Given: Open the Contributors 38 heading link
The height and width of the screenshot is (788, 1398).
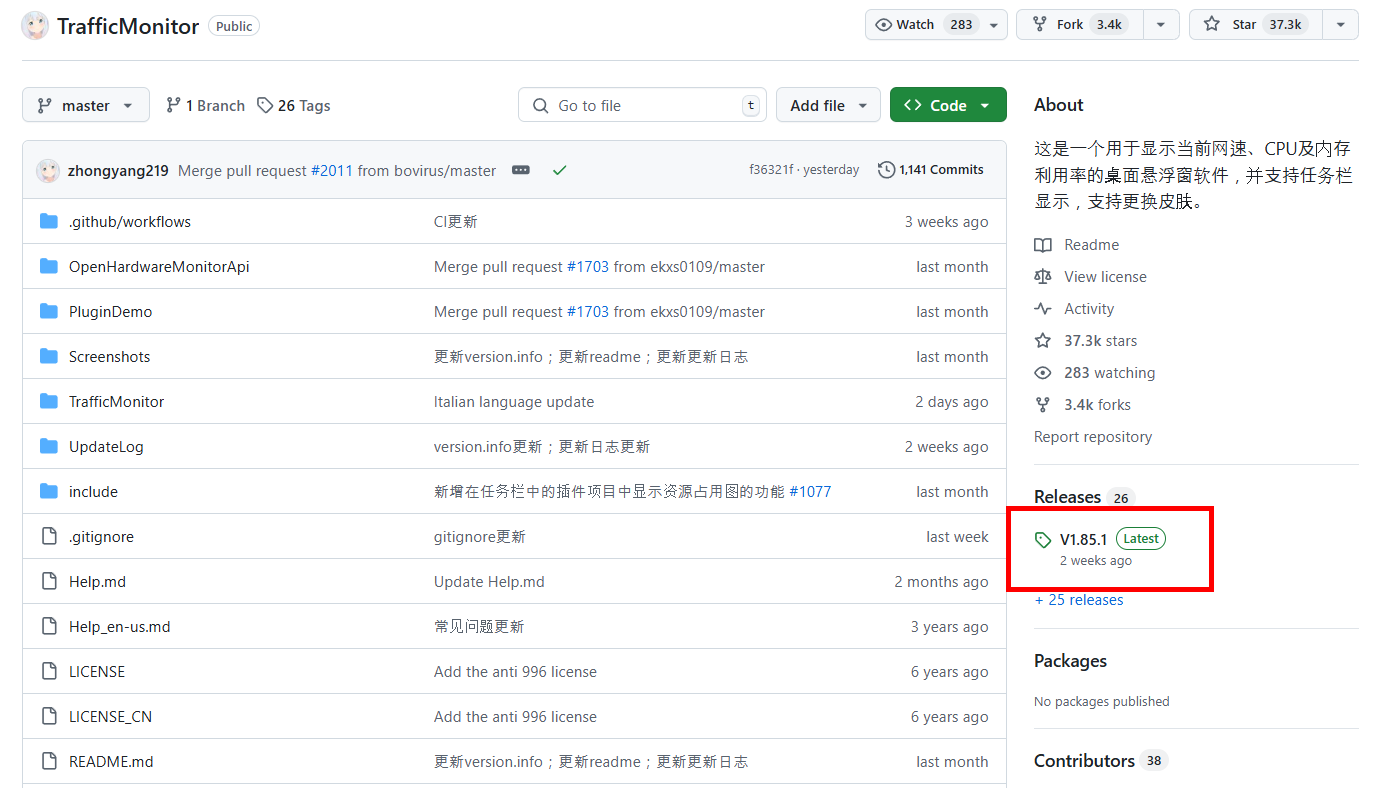Looking at the screenshot, I should tap(1101, 761).
